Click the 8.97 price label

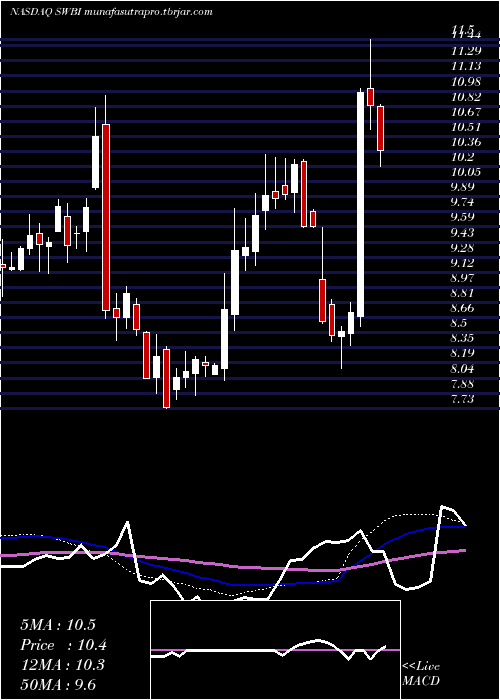pyautogui.click(x=462, y=279)
